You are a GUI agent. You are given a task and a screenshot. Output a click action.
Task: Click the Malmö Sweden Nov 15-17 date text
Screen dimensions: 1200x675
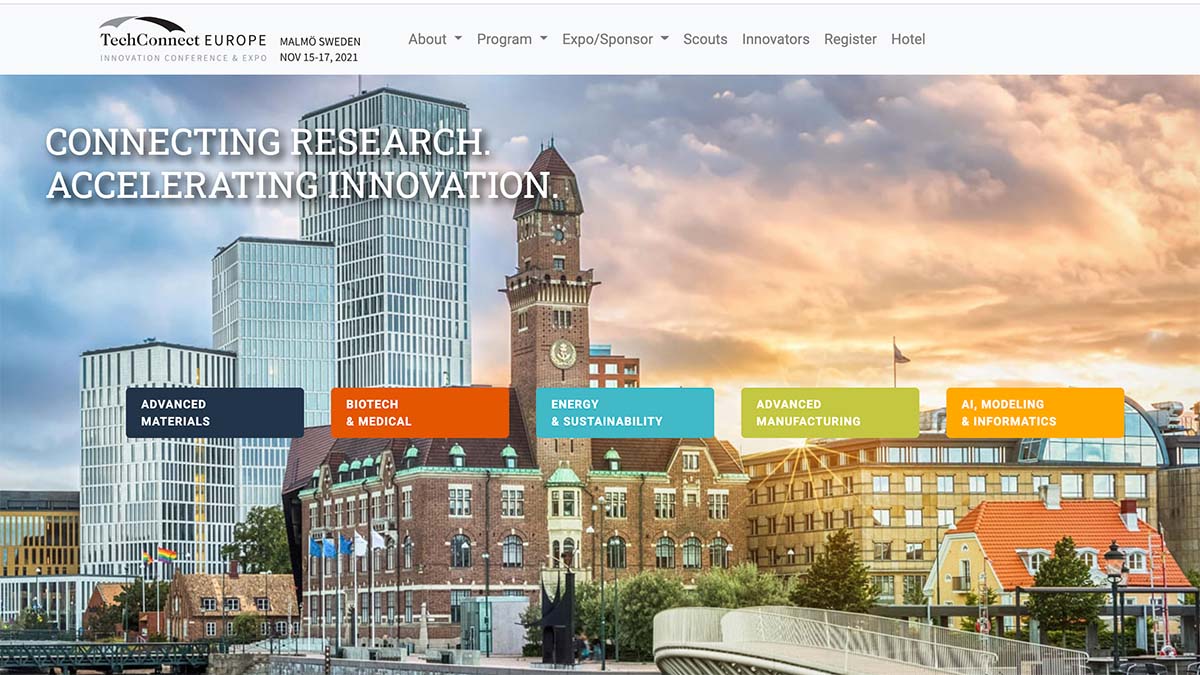coord(320,49)
